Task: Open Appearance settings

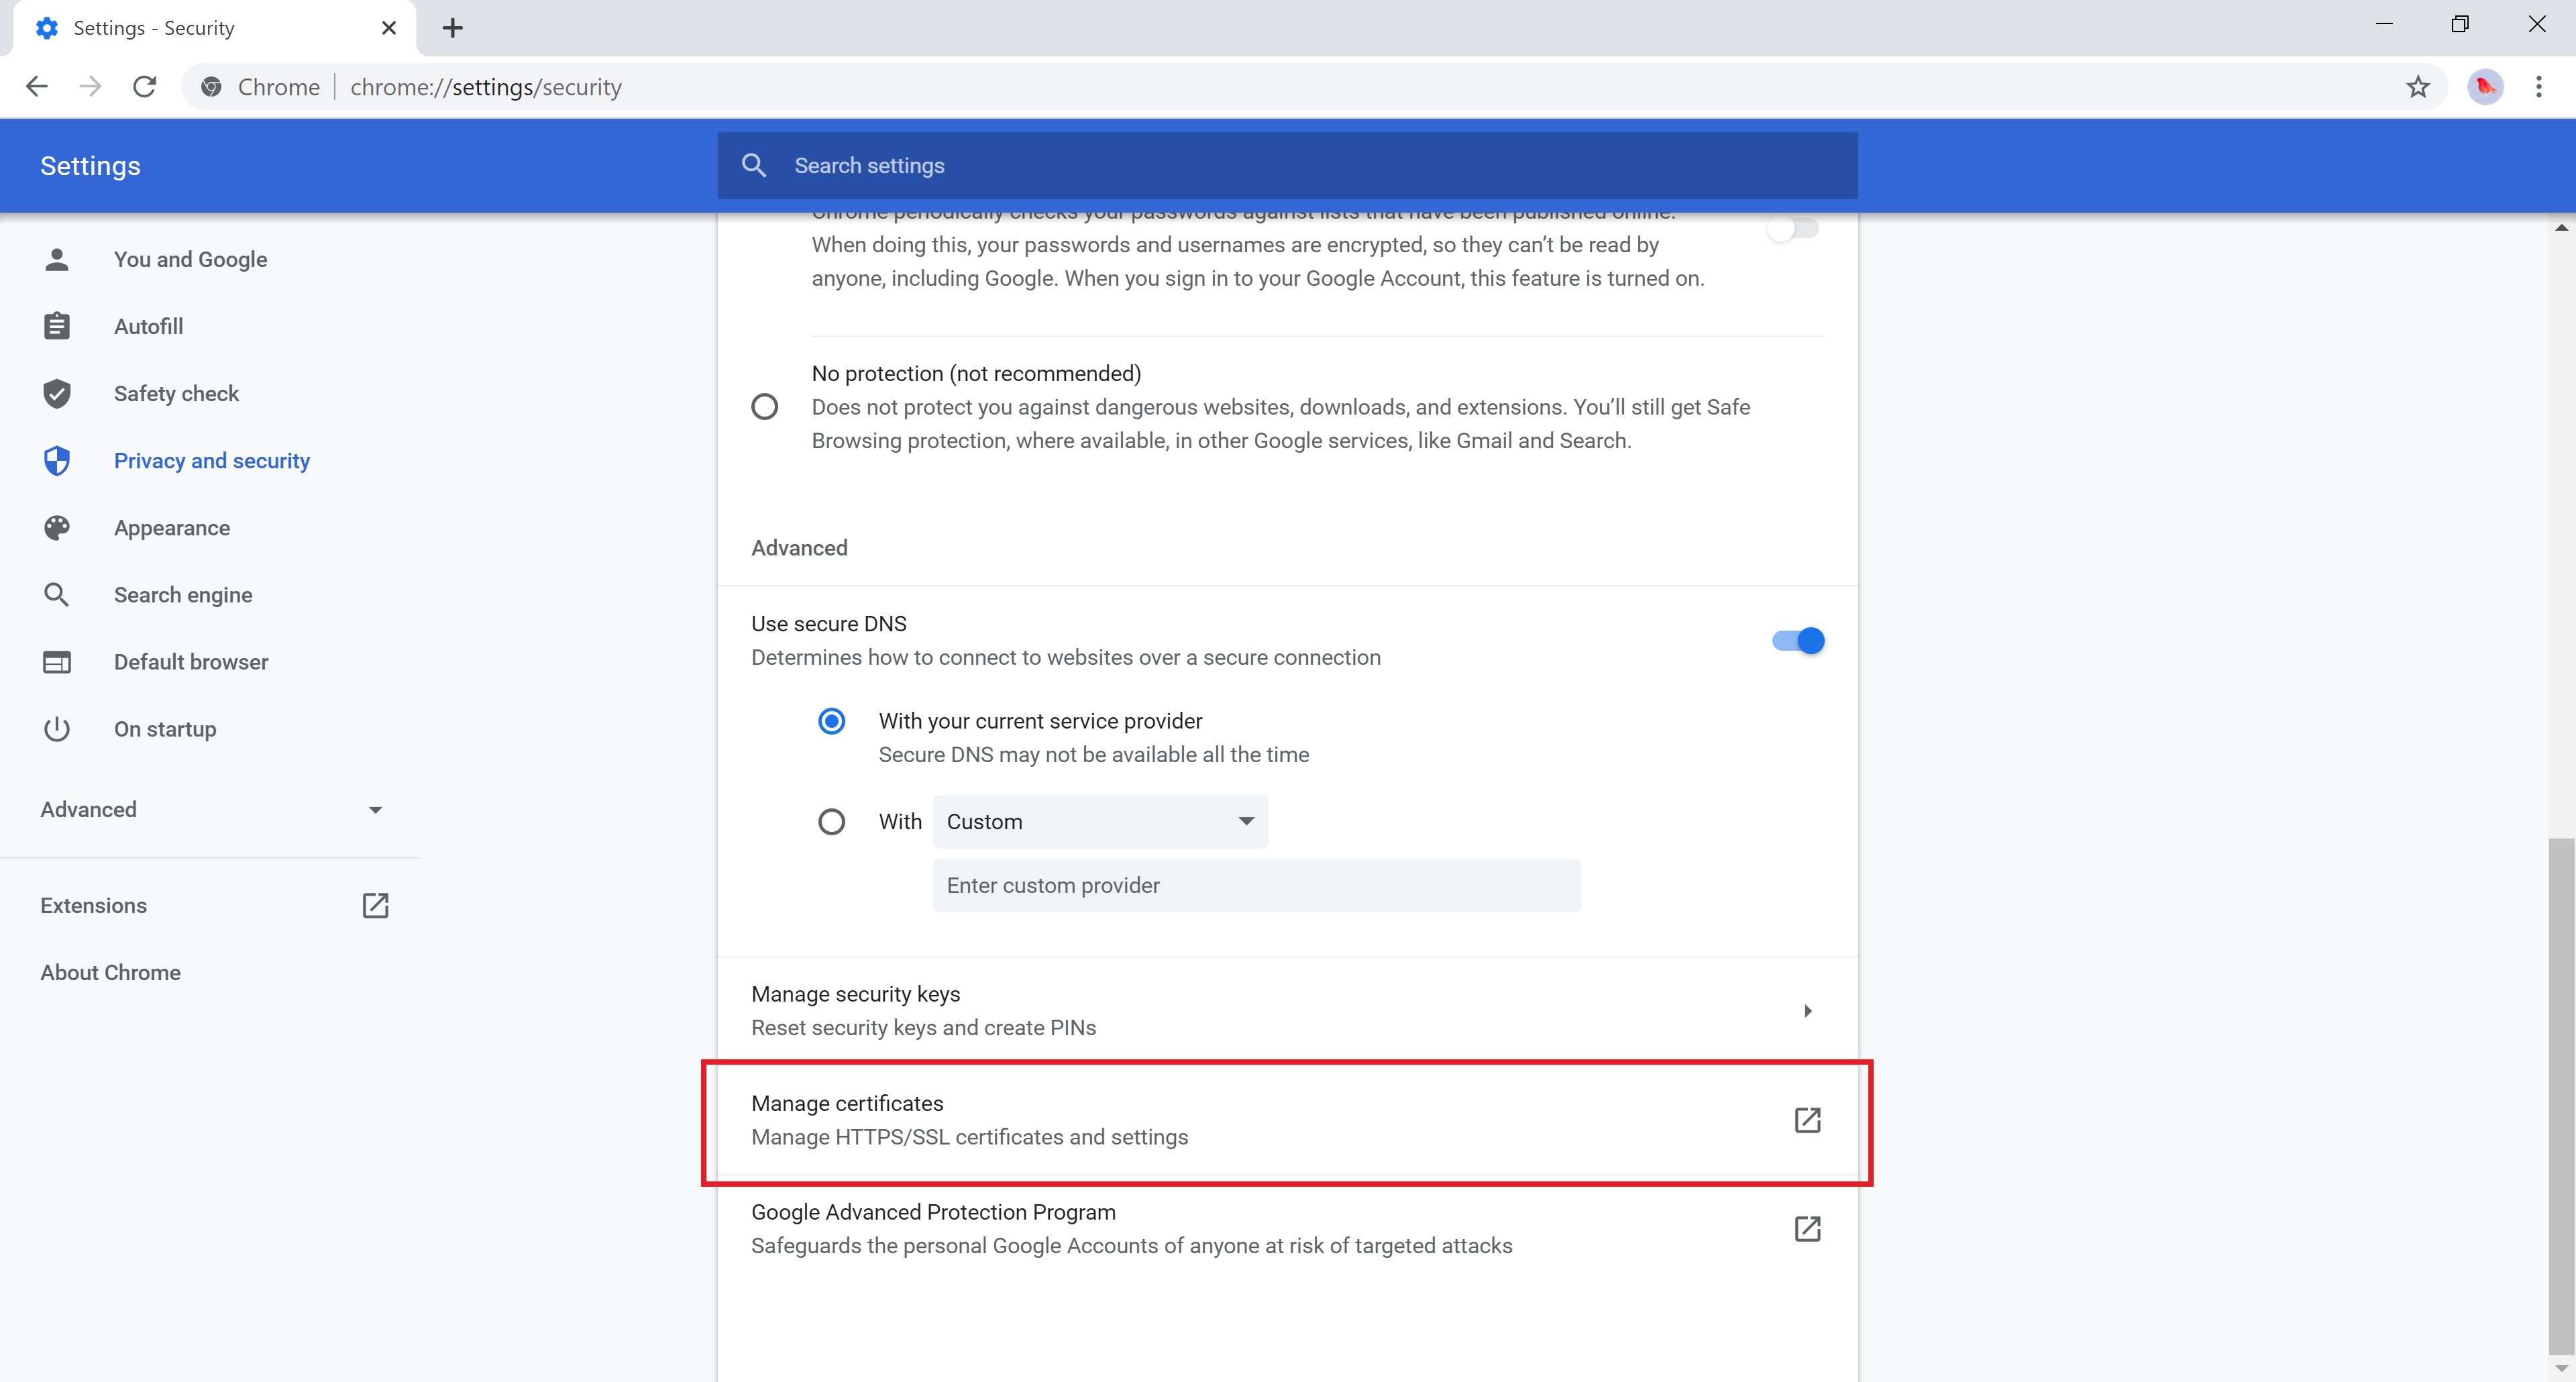Action: tap(172, 528)
